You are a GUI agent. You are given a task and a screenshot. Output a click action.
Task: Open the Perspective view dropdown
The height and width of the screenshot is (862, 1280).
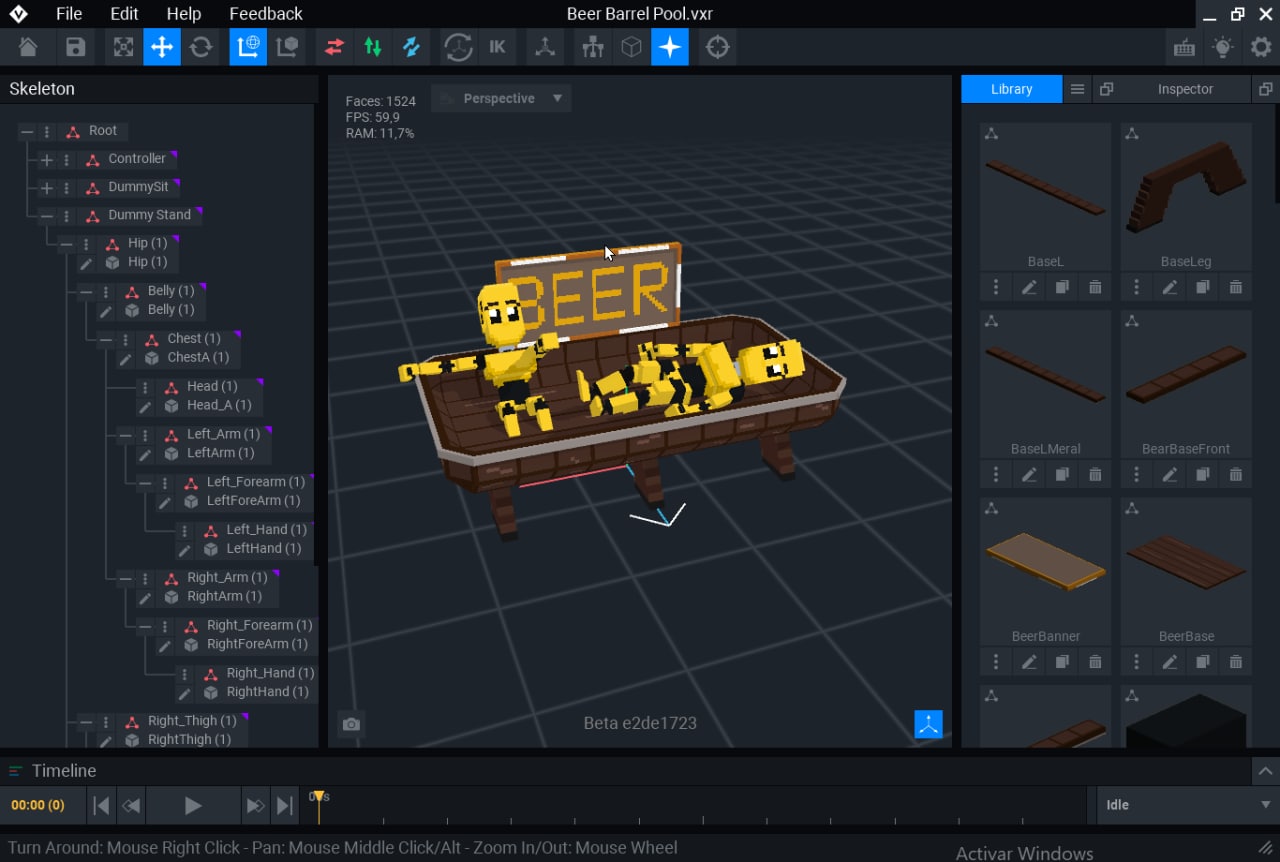tap(502, 99)
